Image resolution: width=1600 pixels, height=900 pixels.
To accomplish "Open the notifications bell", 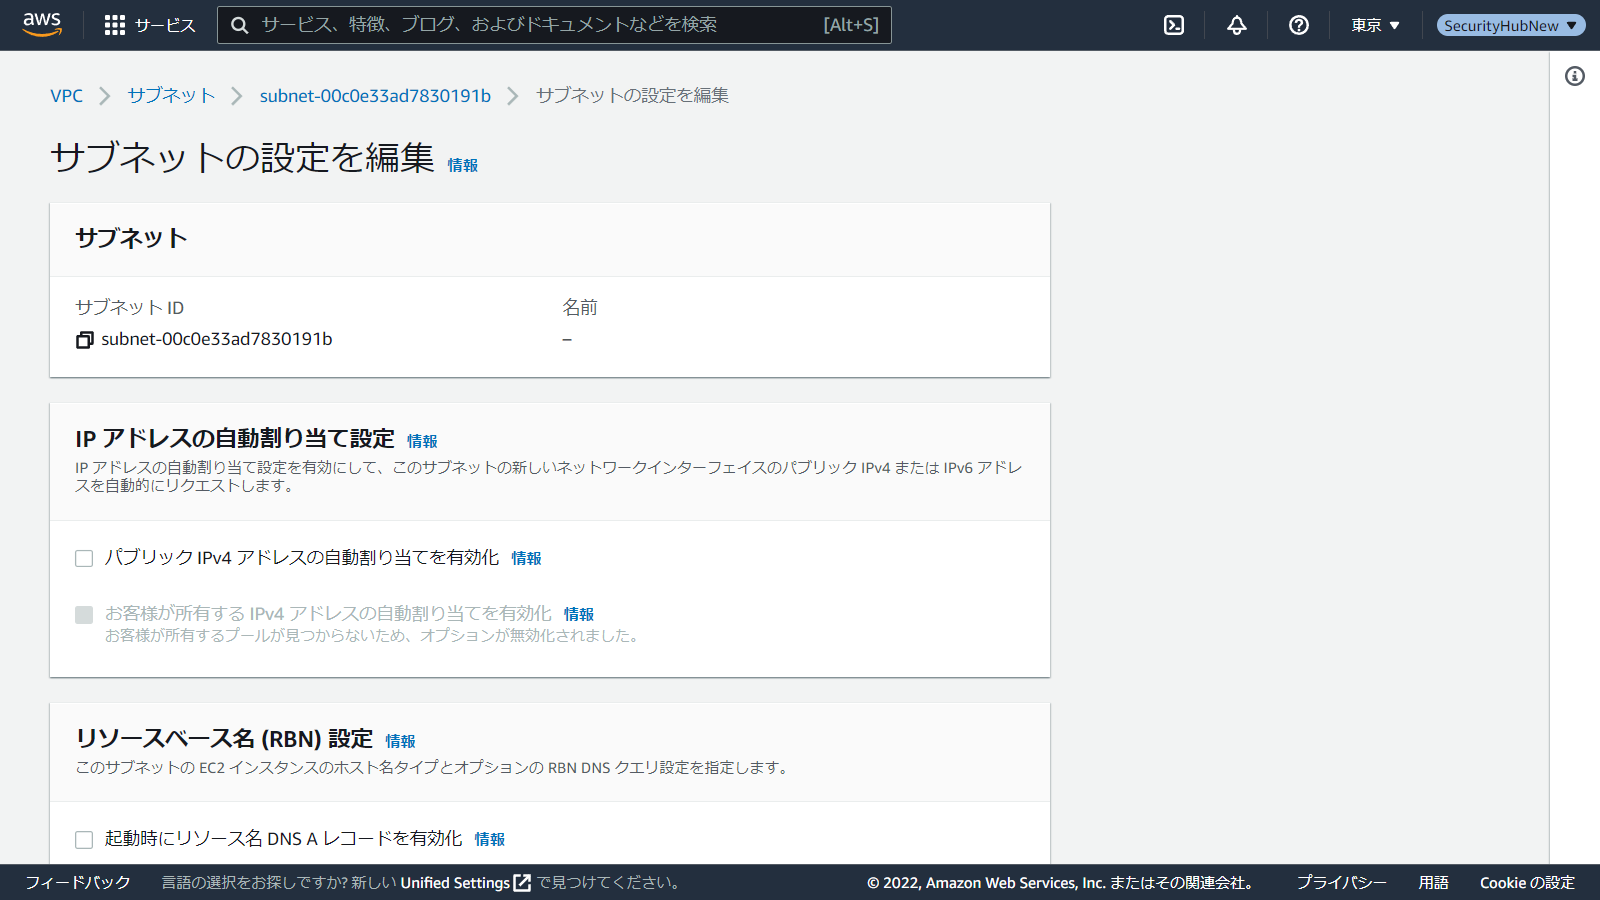I will coord(1237,25).
